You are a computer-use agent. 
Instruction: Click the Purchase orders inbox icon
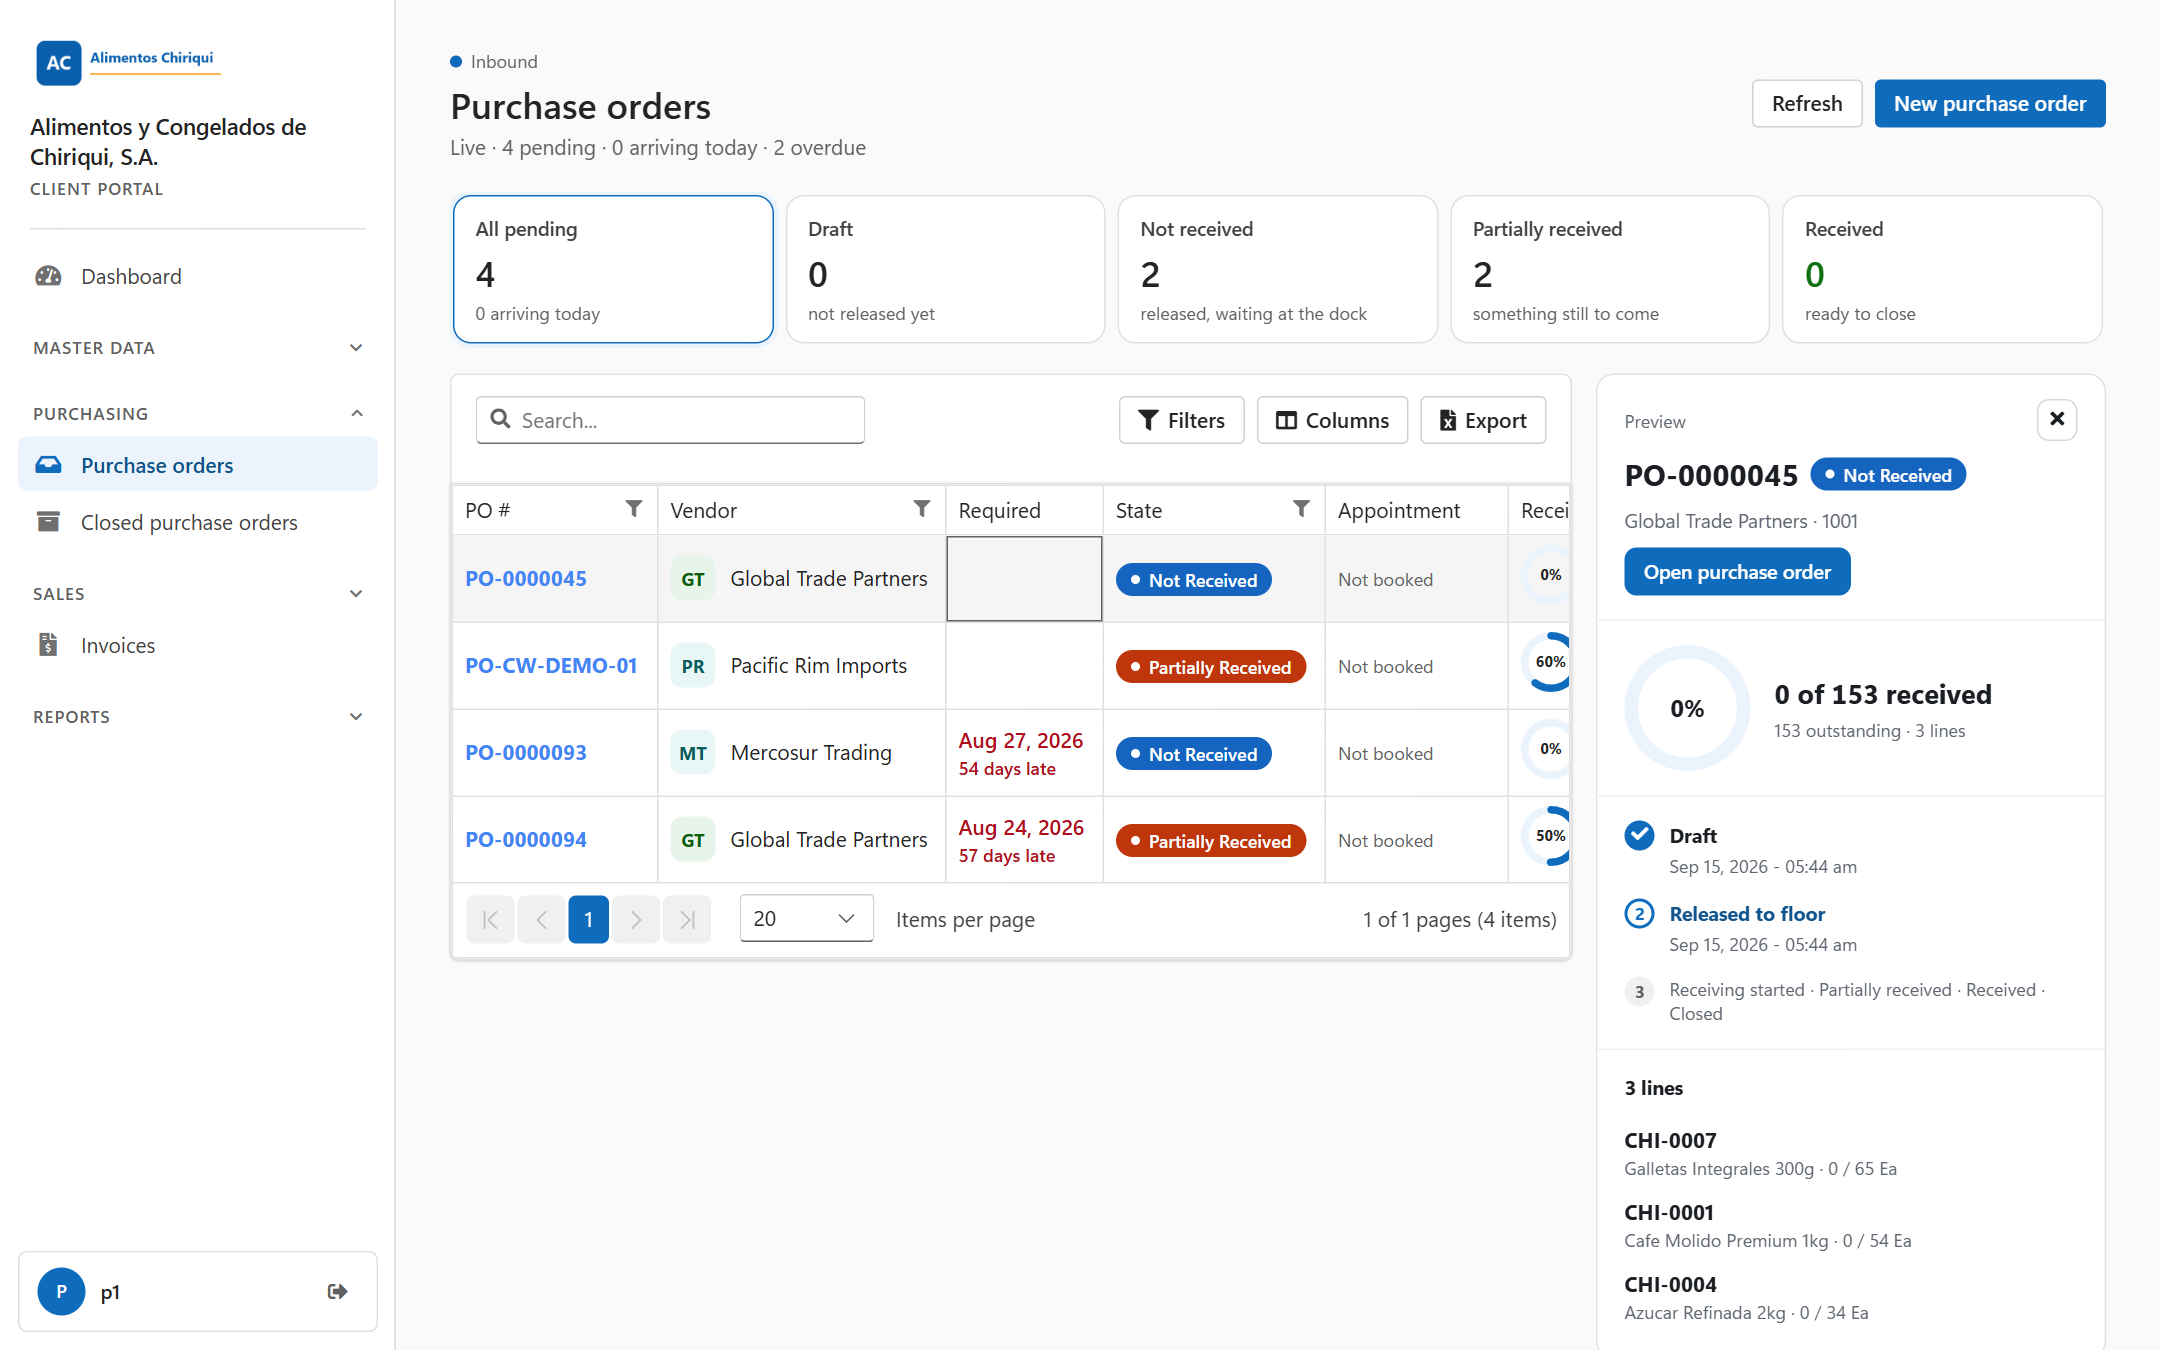pyautogui.click(x=48, y=465)
